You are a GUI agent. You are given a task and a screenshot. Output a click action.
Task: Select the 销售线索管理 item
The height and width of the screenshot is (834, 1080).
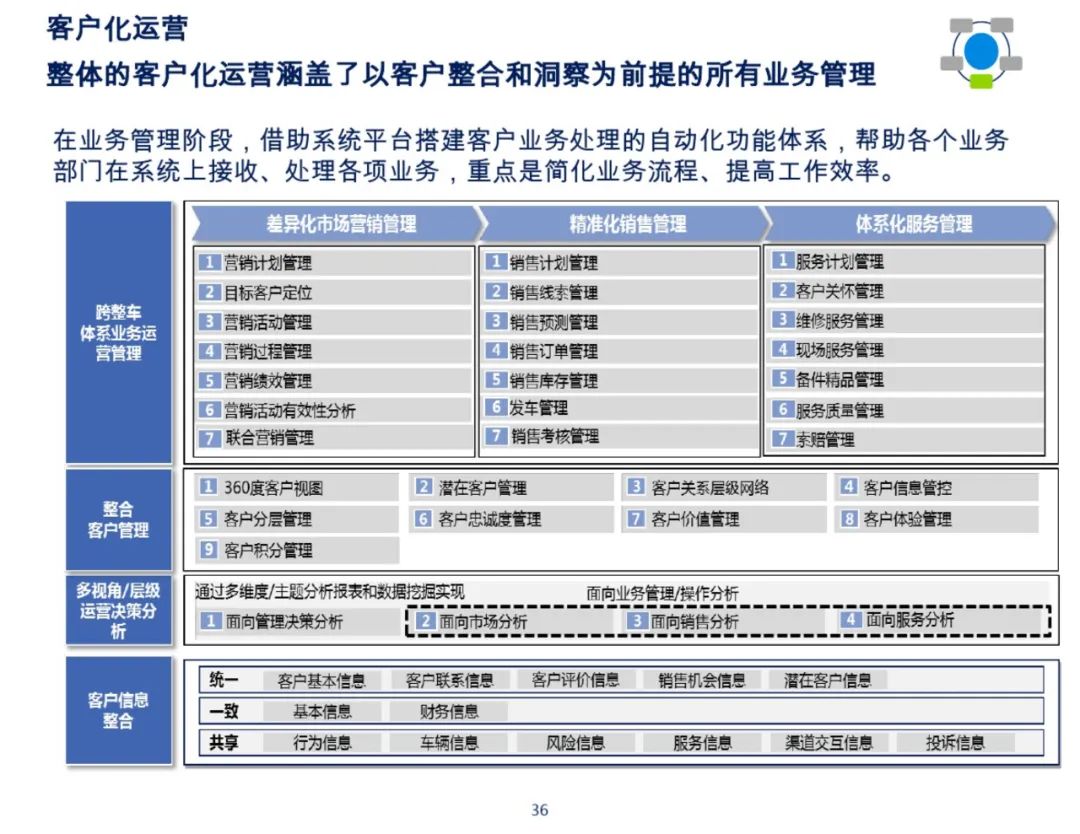coord(620,292)
